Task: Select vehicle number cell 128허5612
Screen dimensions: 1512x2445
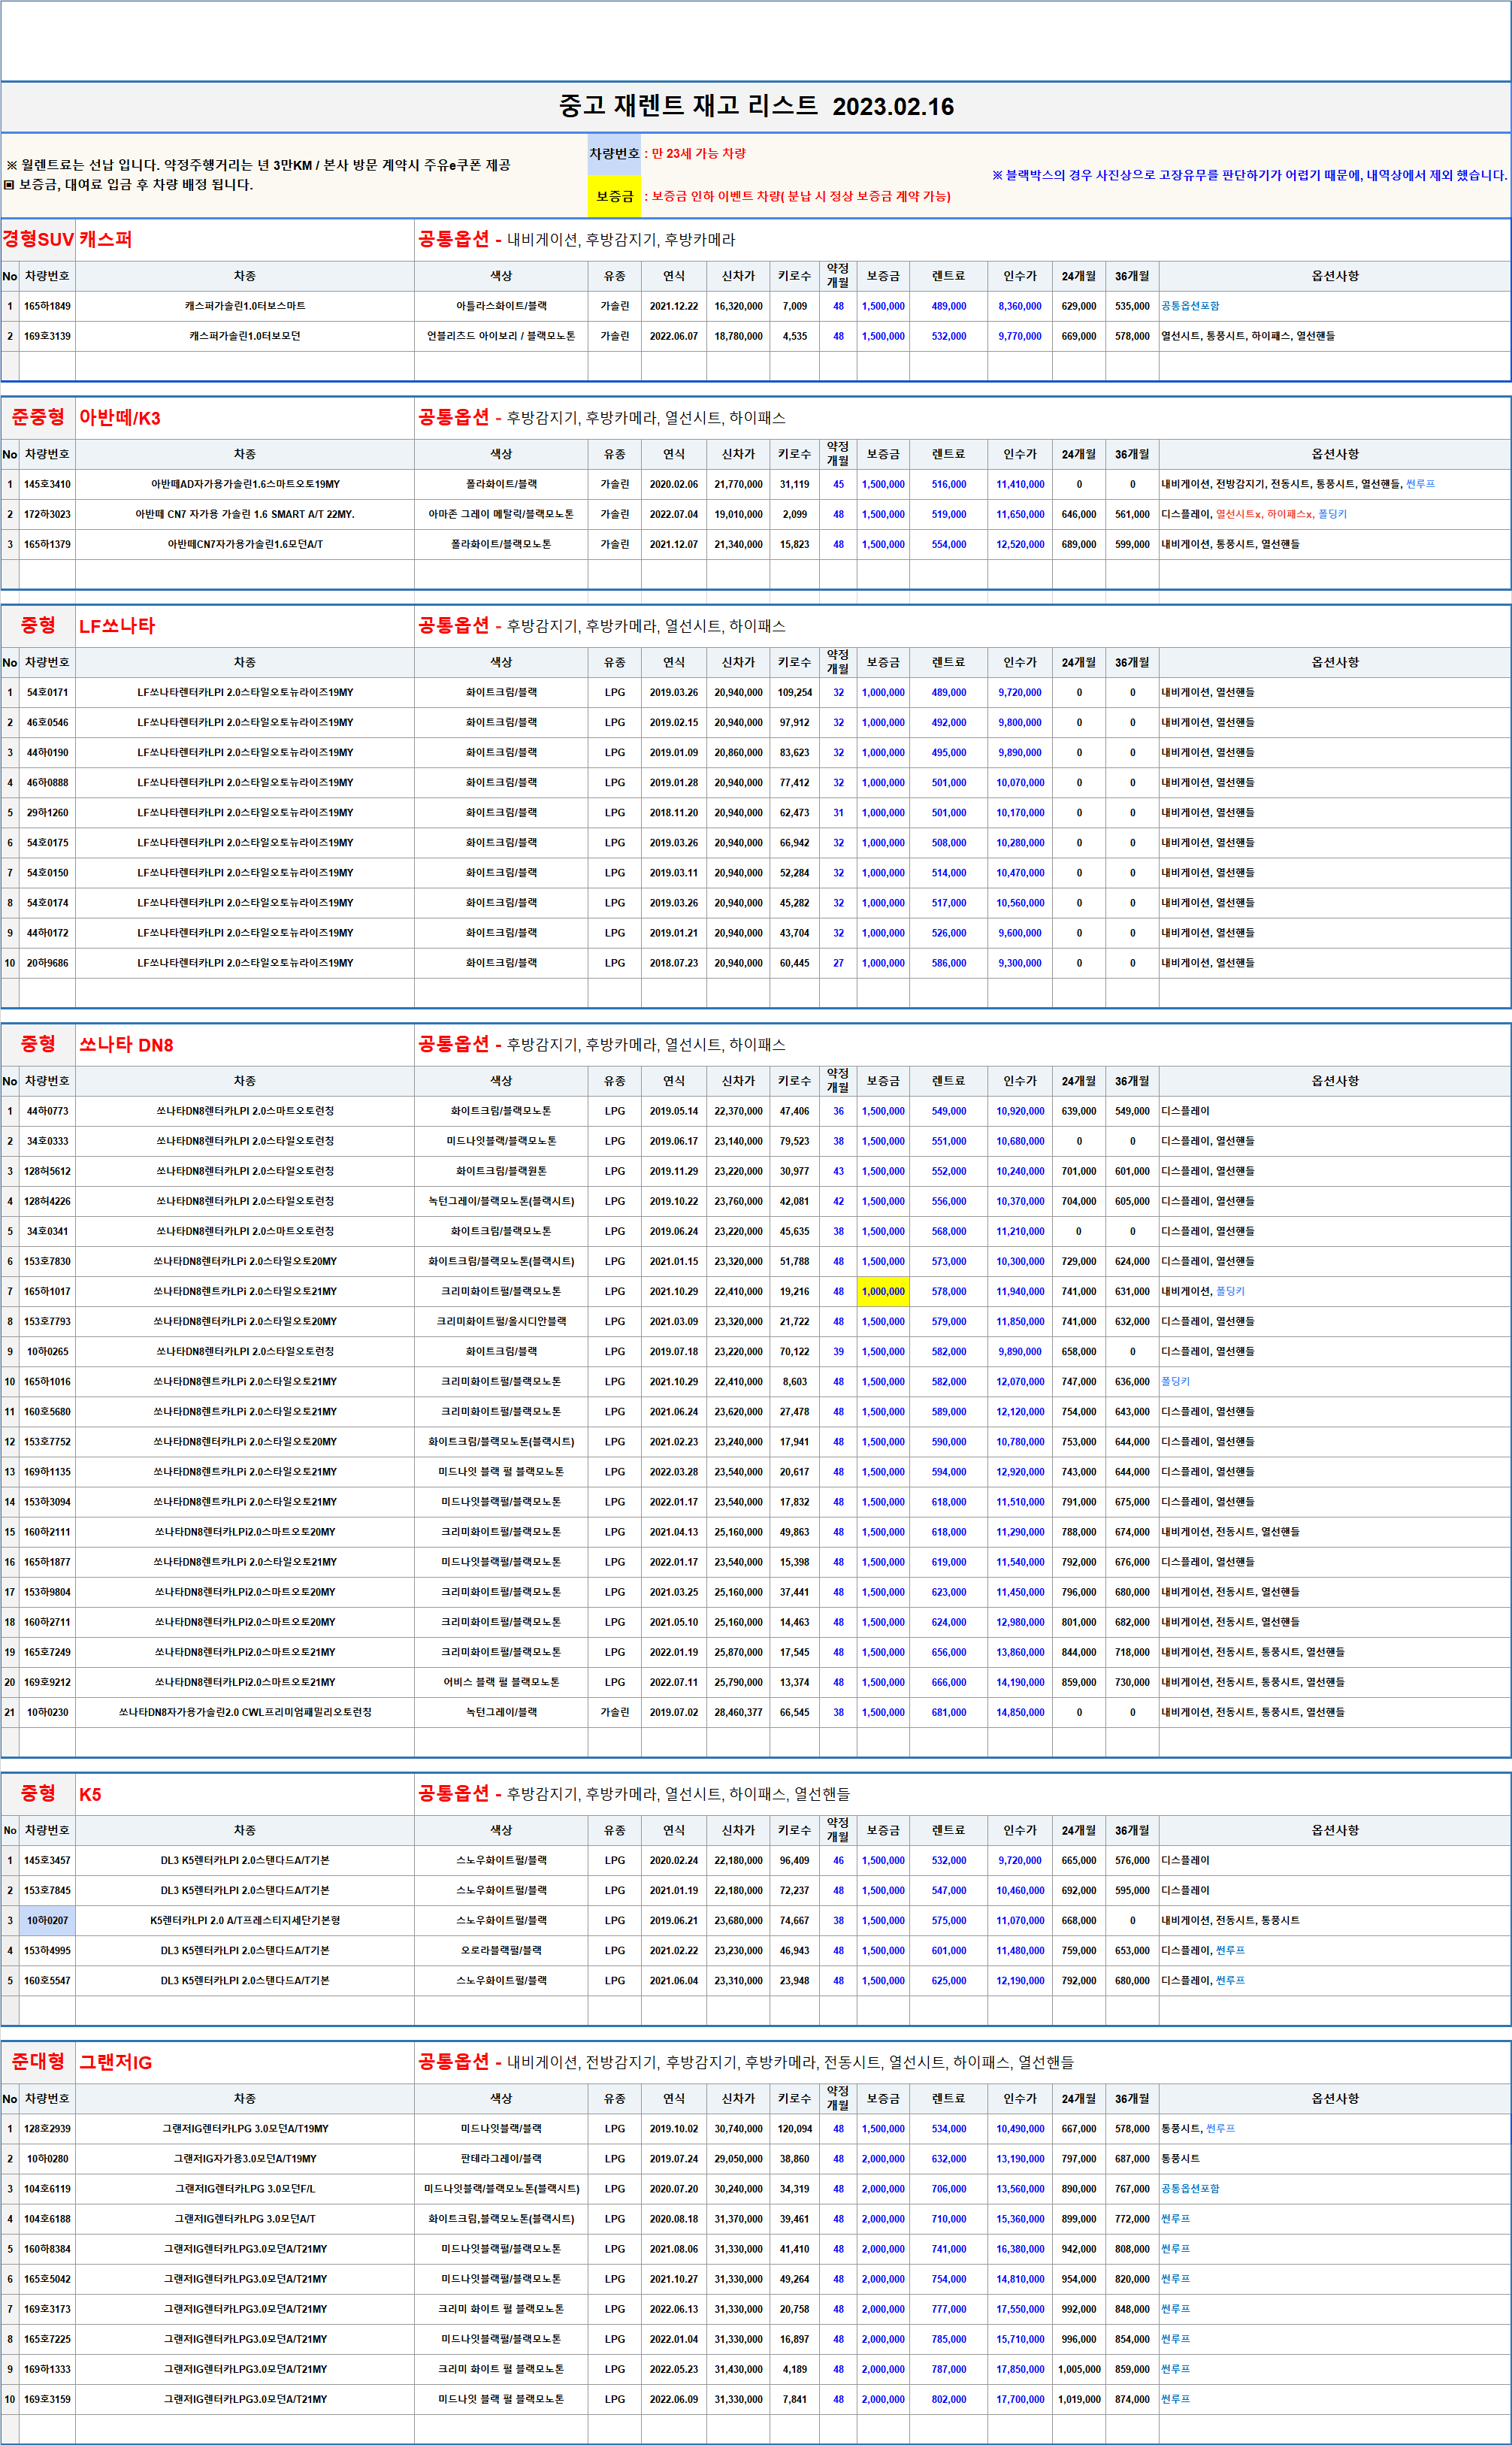Action: point(47,1170)
